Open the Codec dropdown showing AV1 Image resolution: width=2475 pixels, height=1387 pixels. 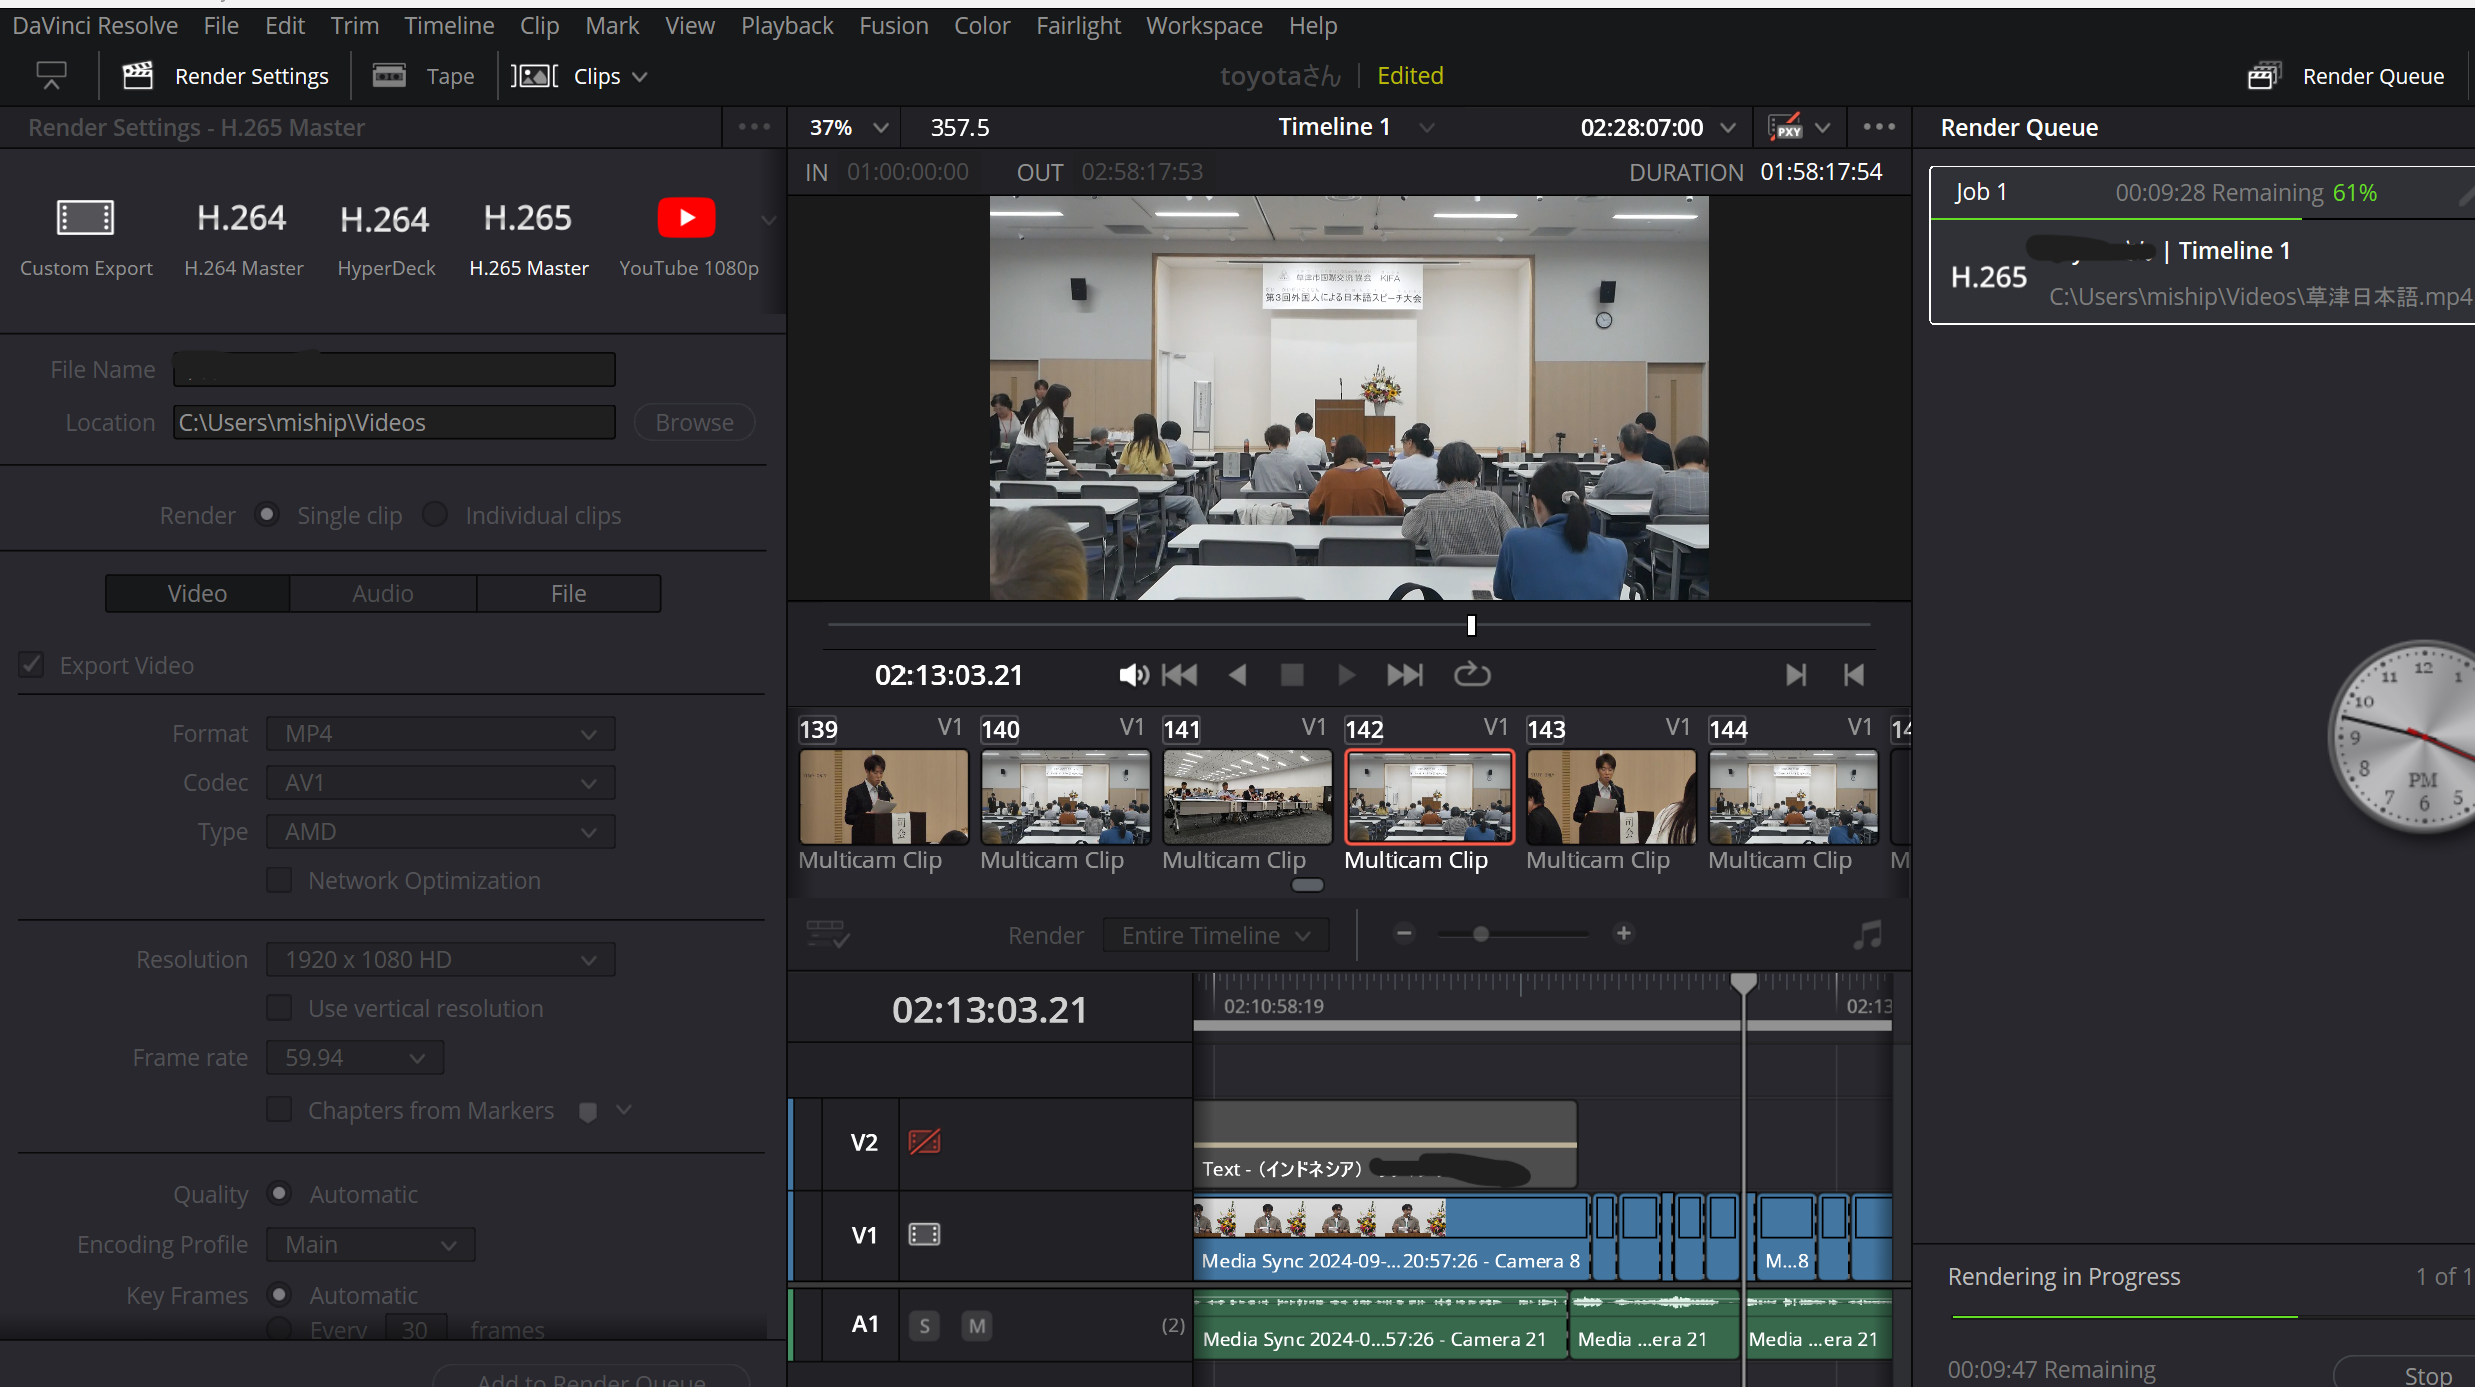[440, 783]
